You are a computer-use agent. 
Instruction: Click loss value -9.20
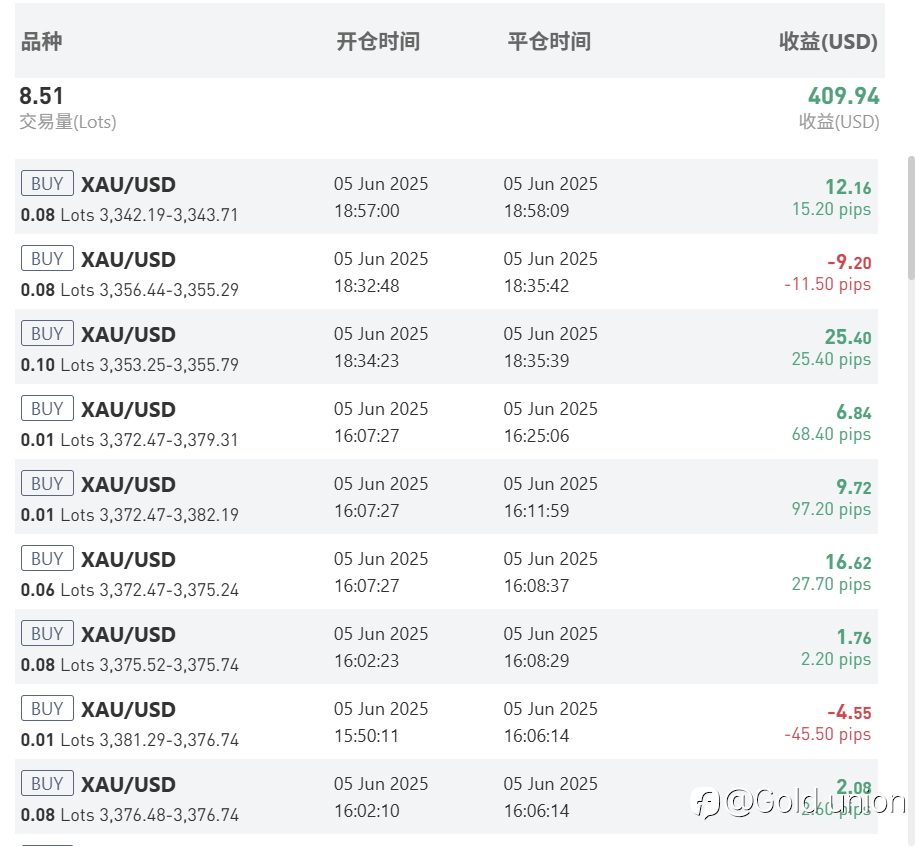[849, 263]
